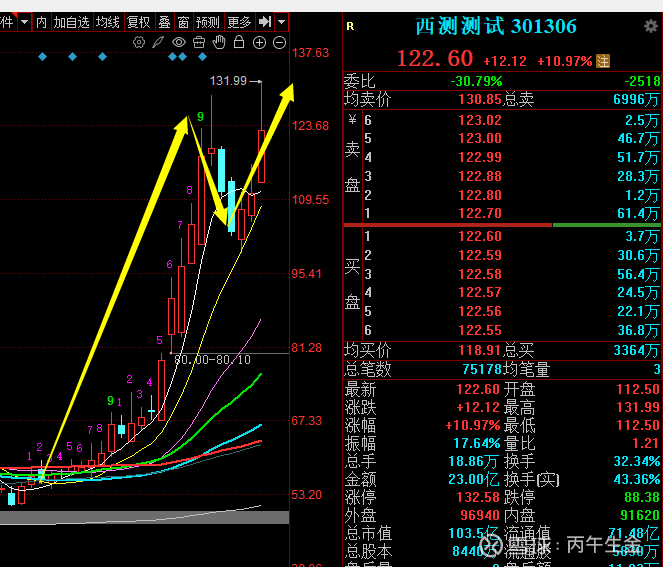Click the 振幅 value 17.64%
Image resolution: width=663 pixels, height=567 pixels.
tap(477, 443)
